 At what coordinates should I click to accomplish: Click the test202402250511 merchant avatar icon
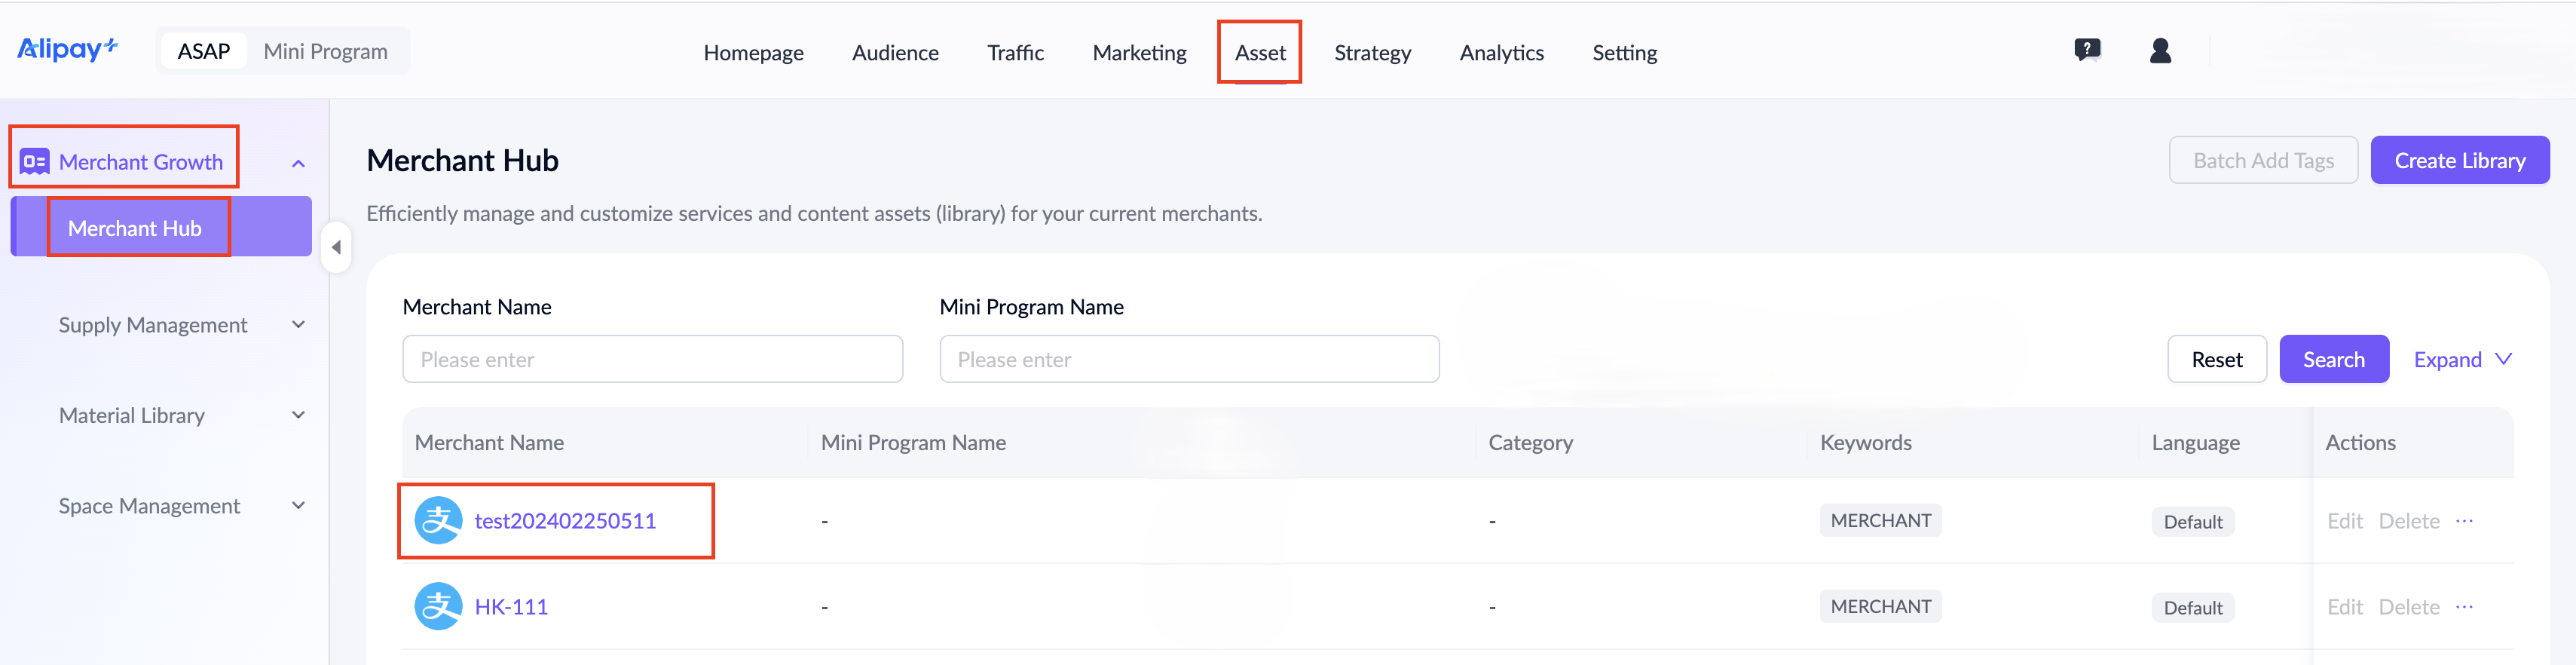pyautogui.click(x=438, y=521)
